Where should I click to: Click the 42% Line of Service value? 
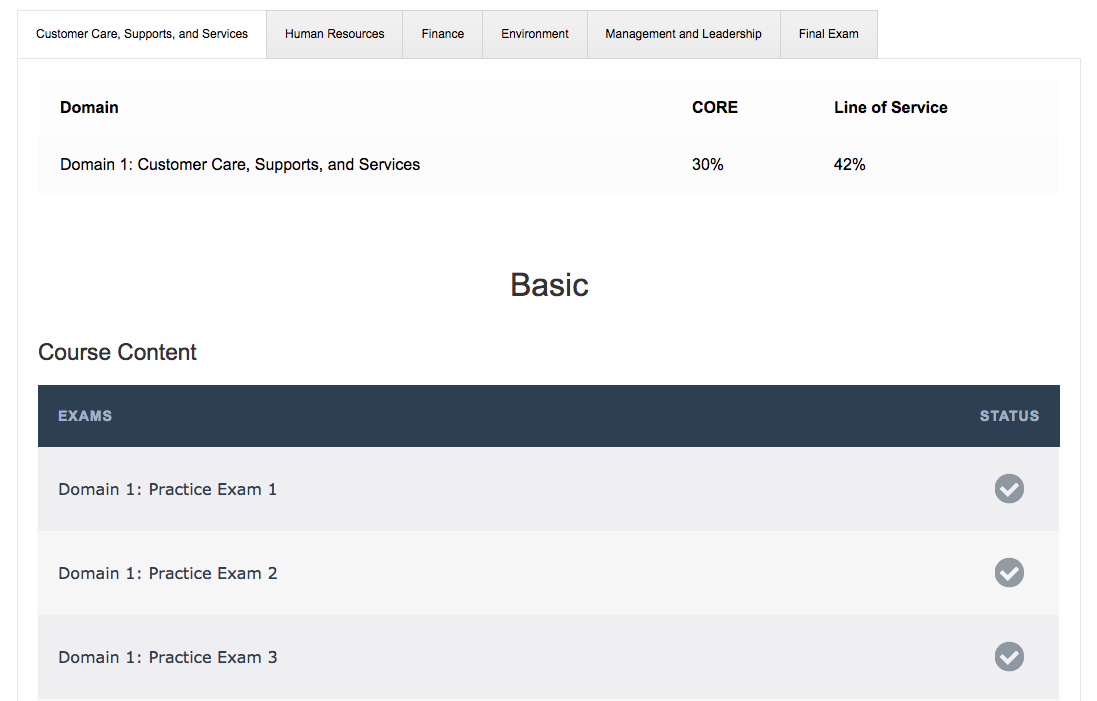click(849, 164)
